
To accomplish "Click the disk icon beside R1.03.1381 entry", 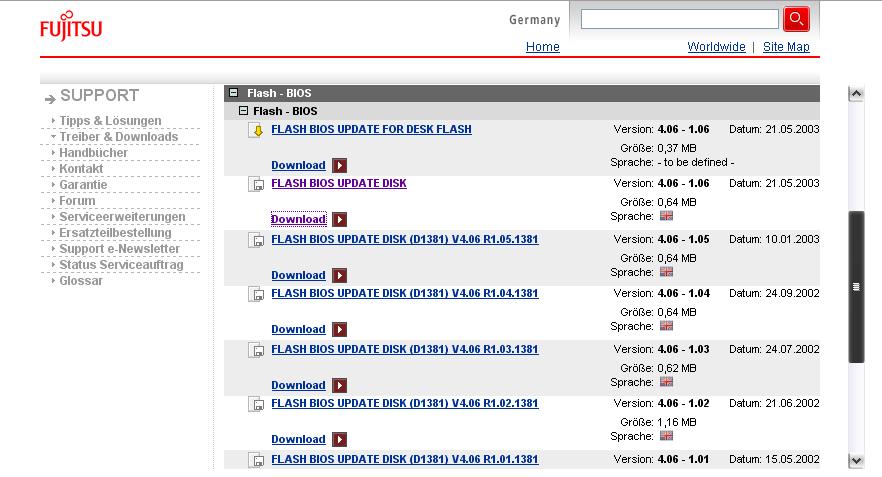I will click(256, 350).
